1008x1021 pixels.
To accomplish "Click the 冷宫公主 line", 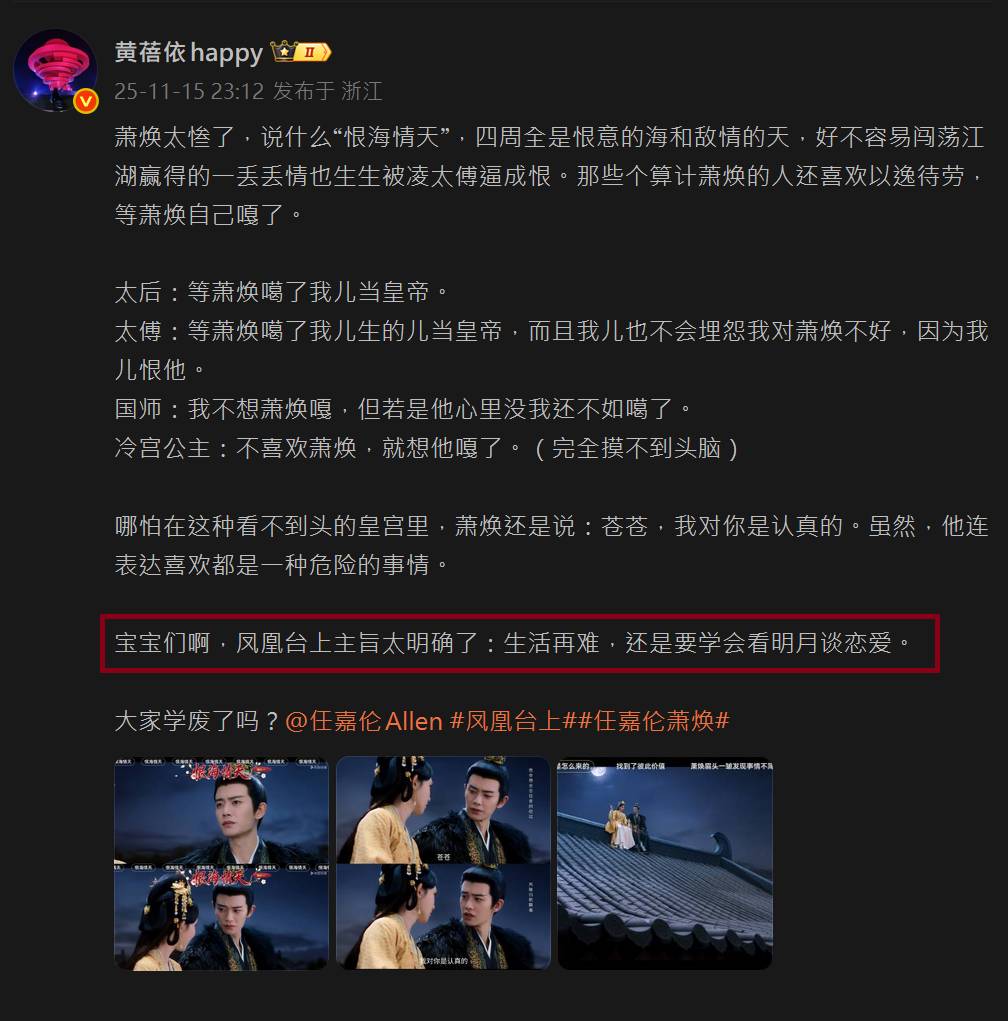I will coord(427,448).
